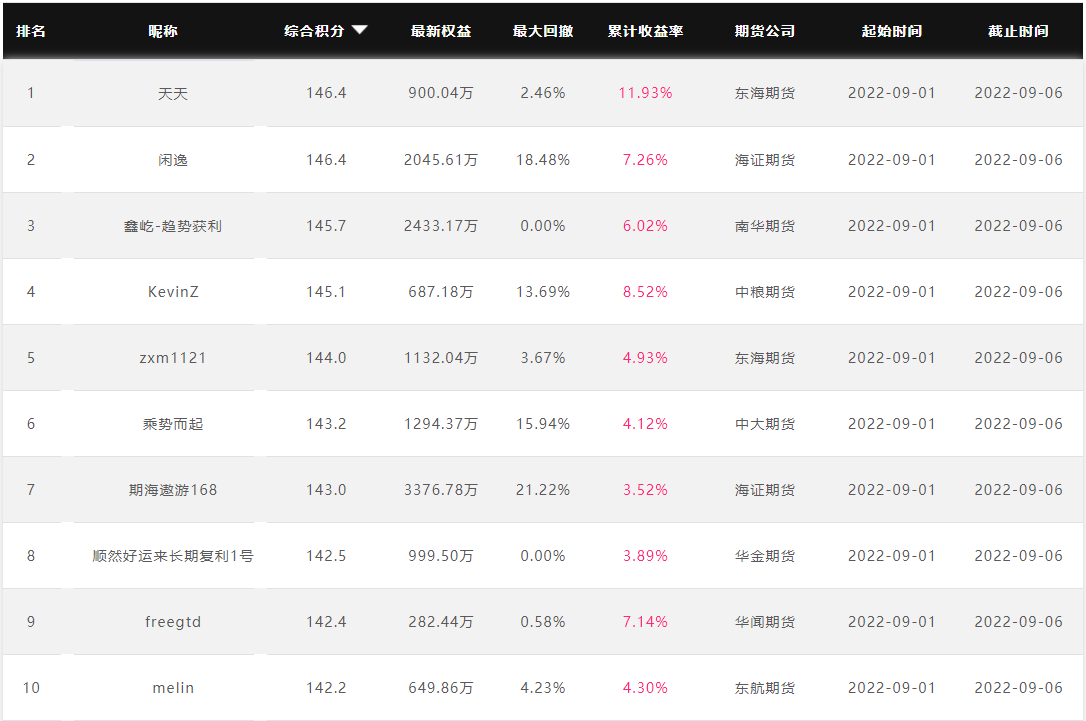Select nickname 鑫屹-趋势获利

coord(173,226)
